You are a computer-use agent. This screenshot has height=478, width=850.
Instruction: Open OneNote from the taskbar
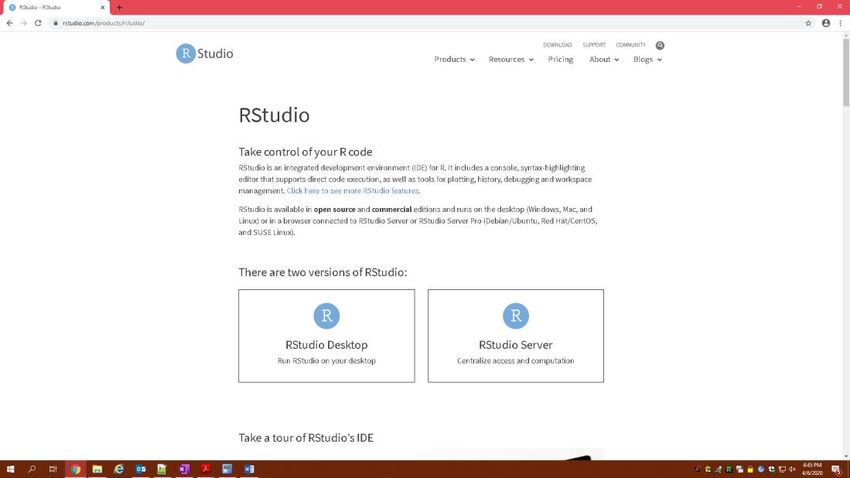[x=184, y=469]
